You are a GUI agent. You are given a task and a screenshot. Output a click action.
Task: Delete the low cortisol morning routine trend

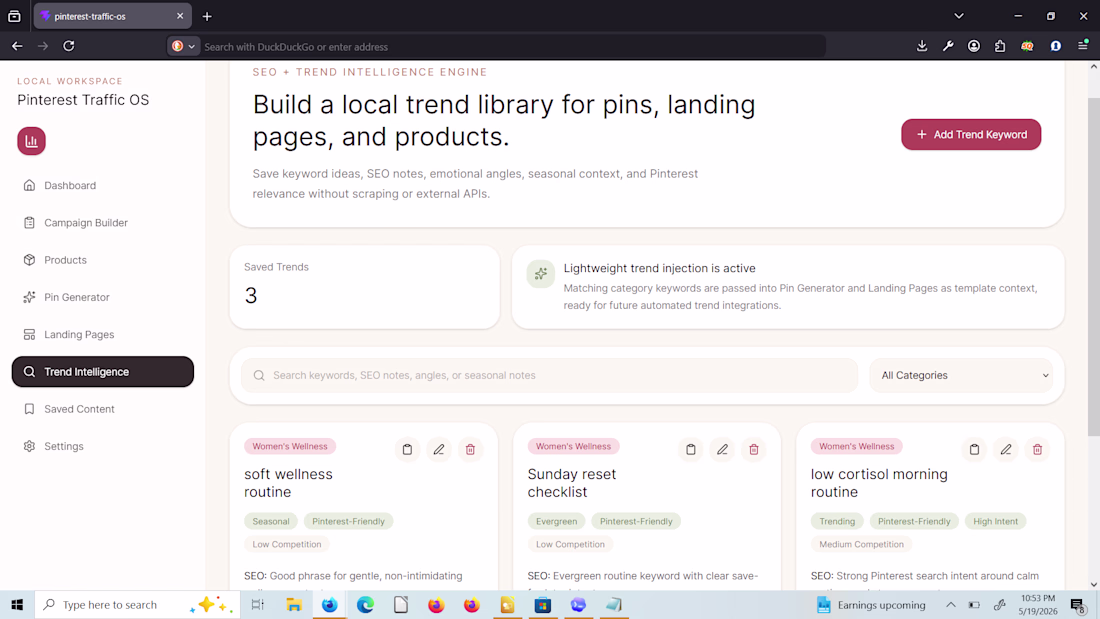(1038, 449)
